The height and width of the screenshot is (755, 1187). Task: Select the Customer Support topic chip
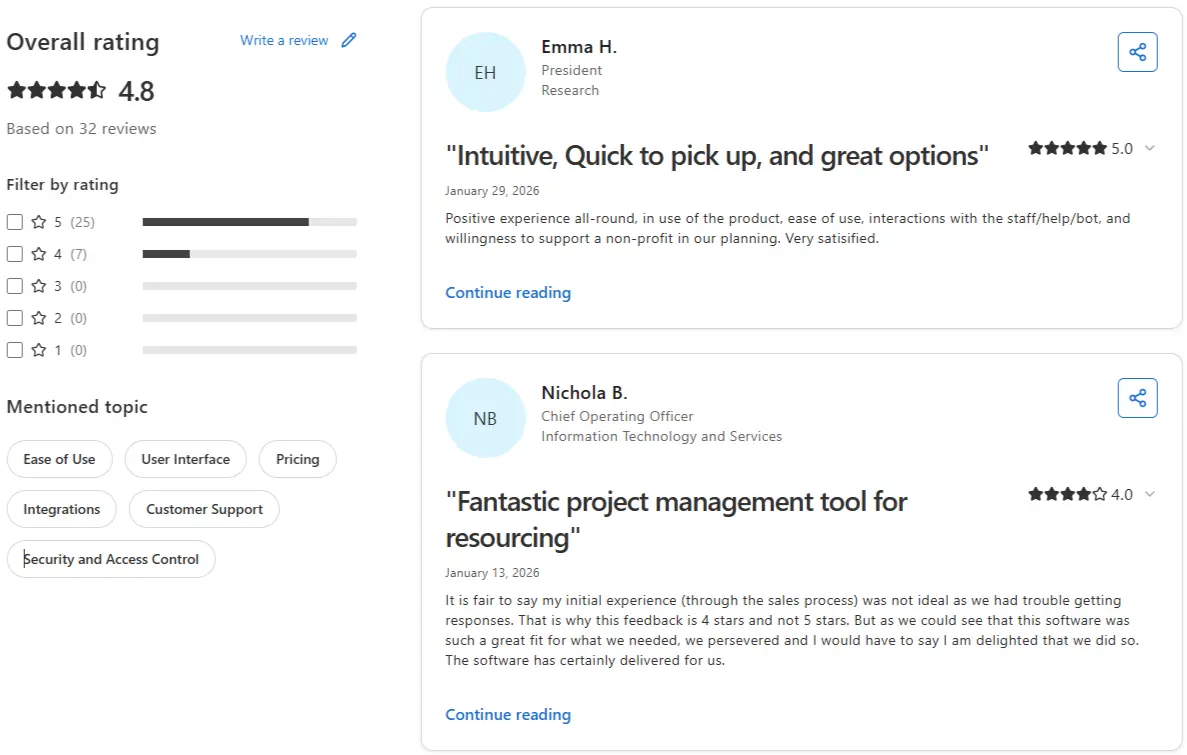coord(204,509)
